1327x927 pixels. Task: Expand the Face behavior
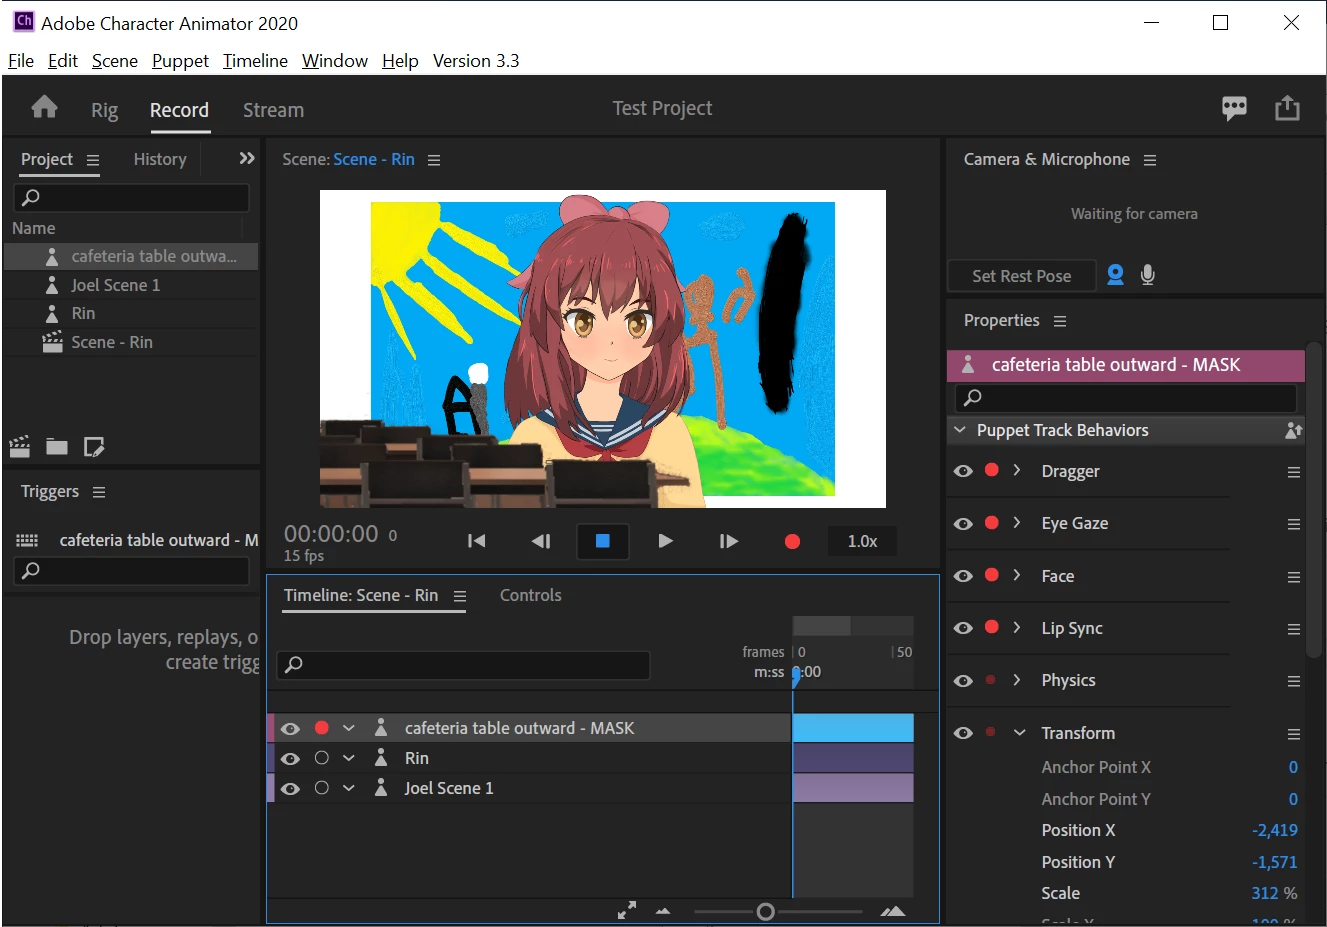(x=1017, y=575)
